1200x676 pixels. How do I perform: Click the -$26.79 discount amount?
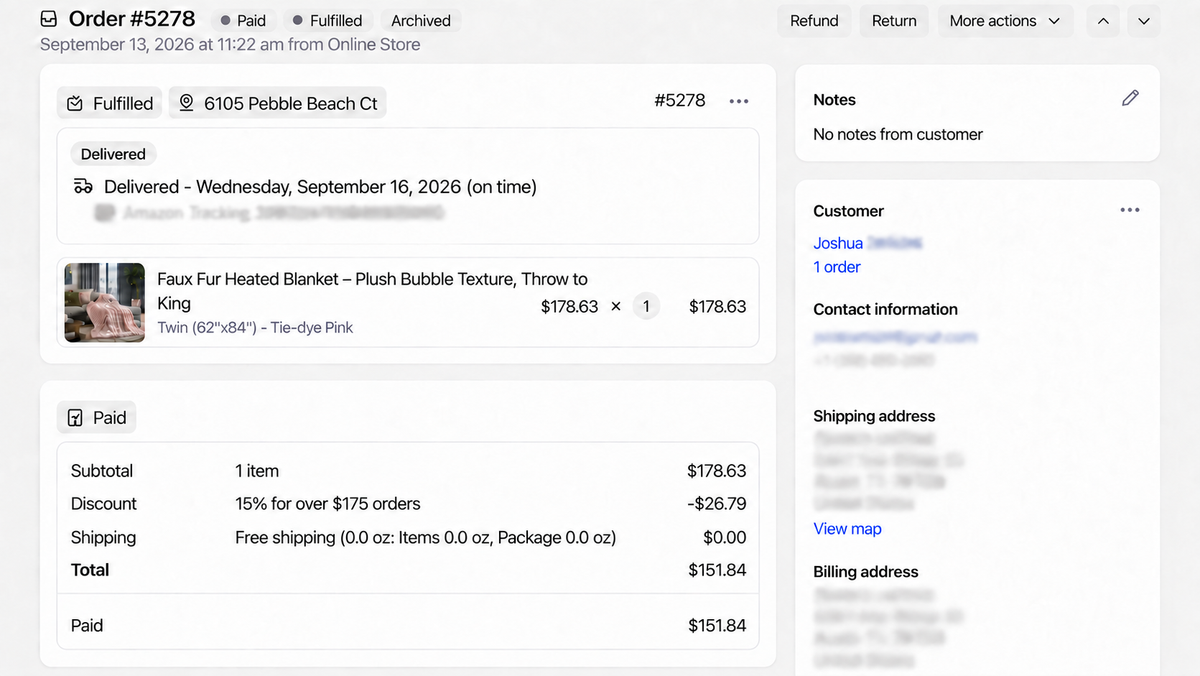tap(717, 504)
